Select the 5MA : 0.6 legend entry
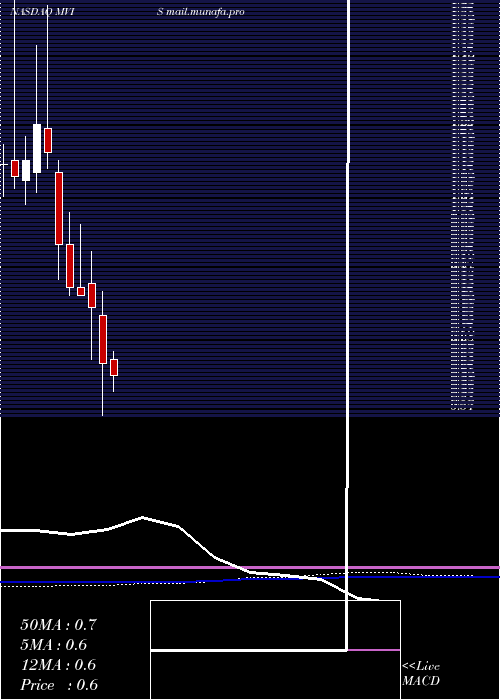The width and height of the screenshot is (500, 700). coord(54,645)
